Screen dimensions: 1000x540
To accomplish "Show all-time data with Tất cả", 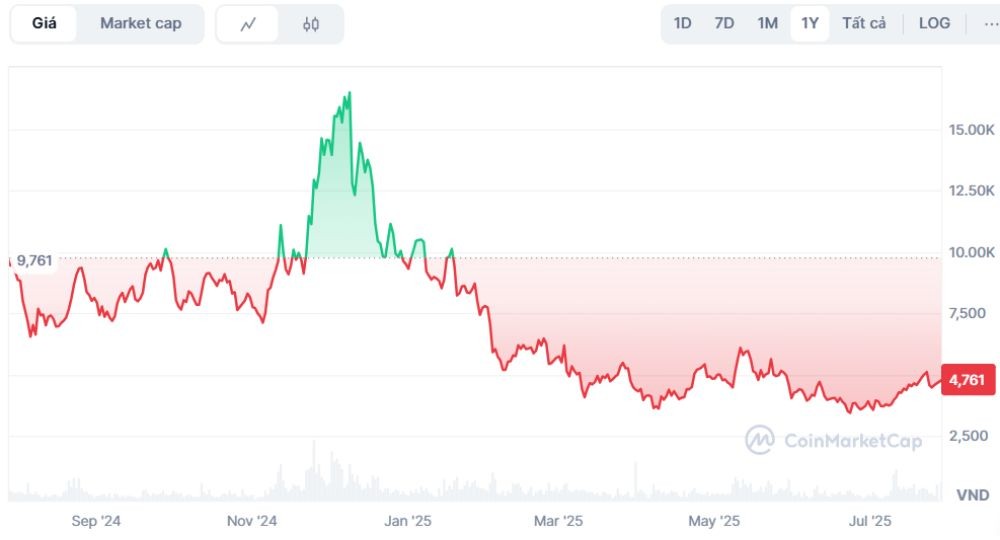I will pos(863,23).
